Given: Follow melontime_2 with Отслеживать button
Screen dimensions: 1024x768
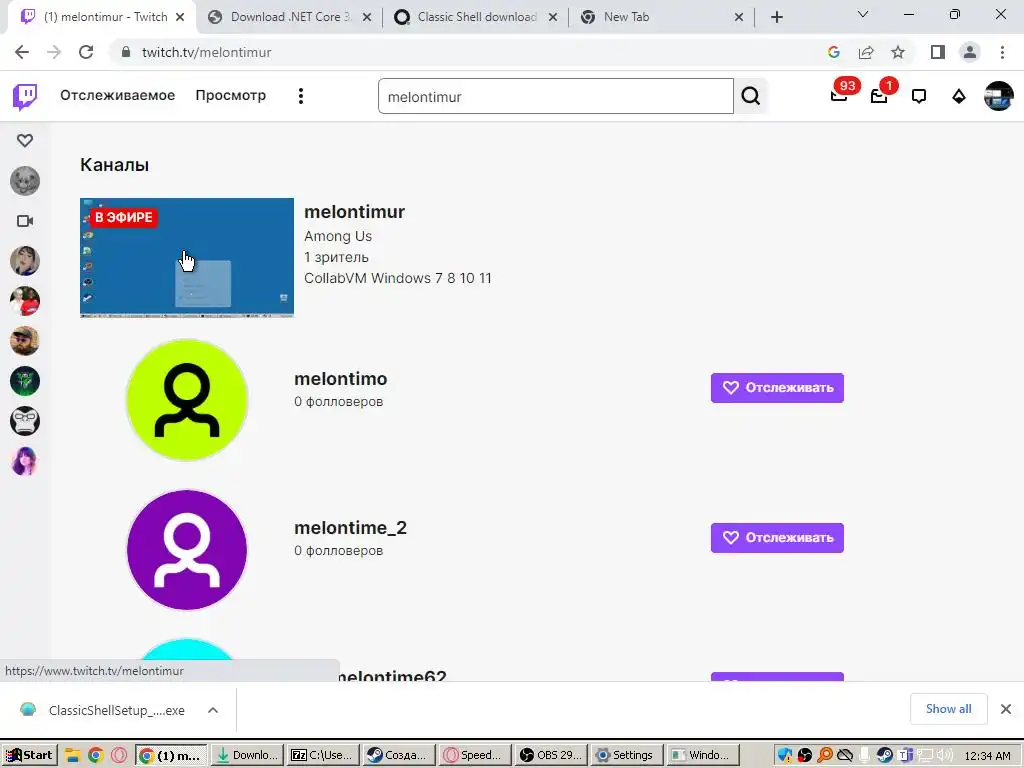Looking at the screenshot, I should [777, 538].
